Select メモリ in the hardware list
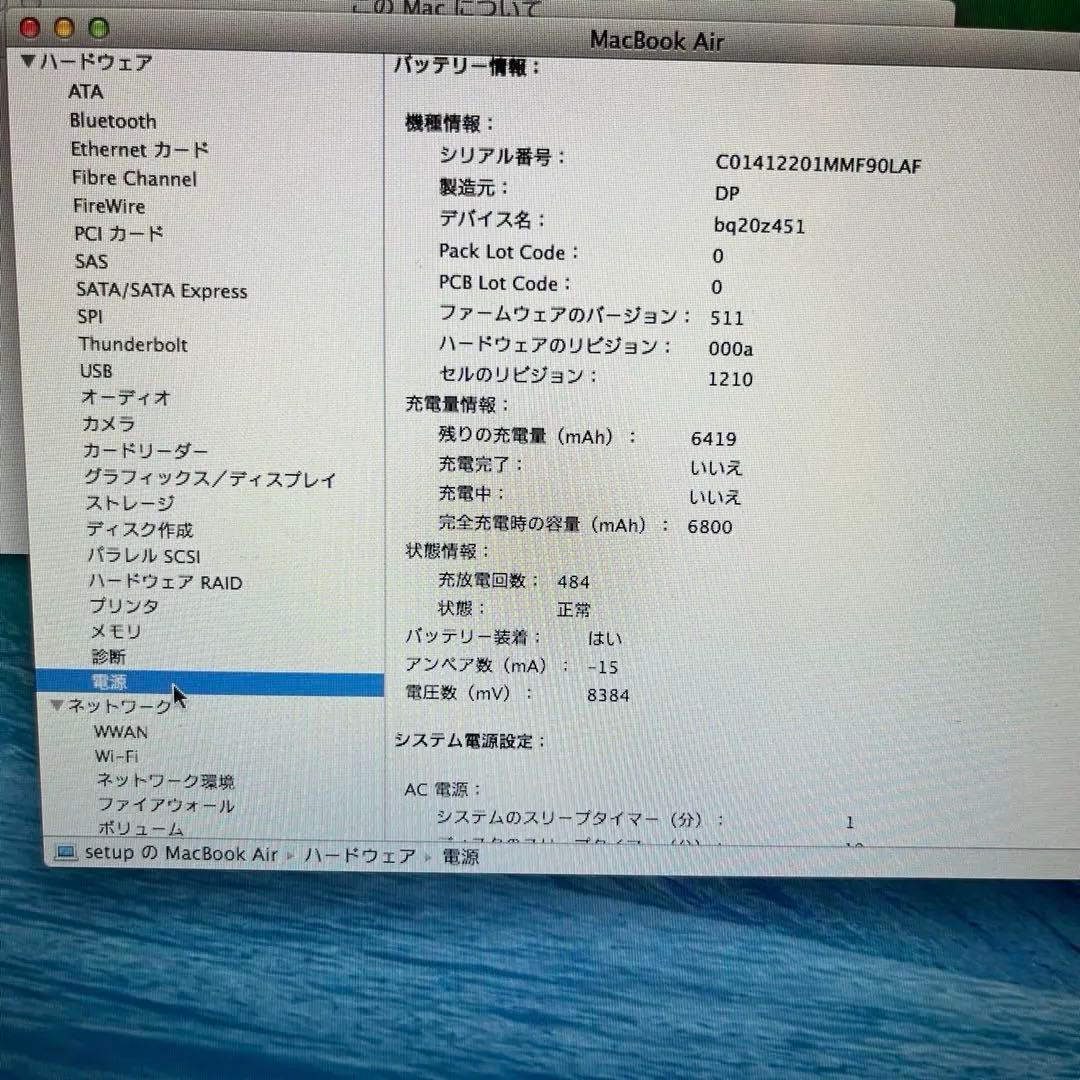 pos(115,631)
